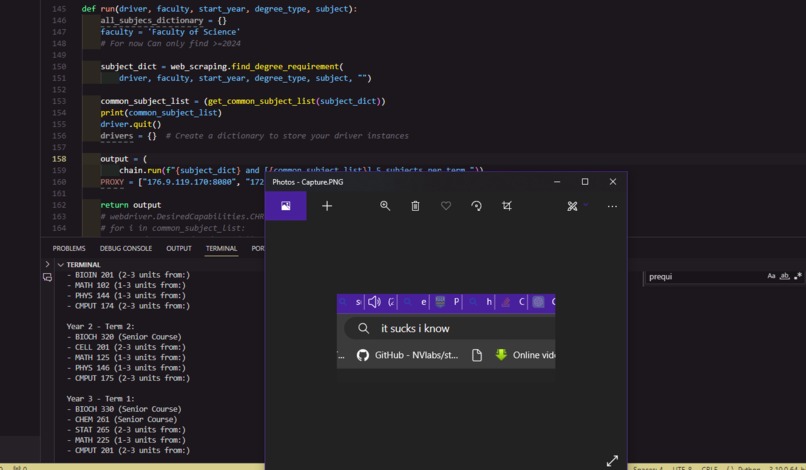806x470 pixels.
Task: Open the OUTPUT panel tab
Action: (x=179, y=248)
